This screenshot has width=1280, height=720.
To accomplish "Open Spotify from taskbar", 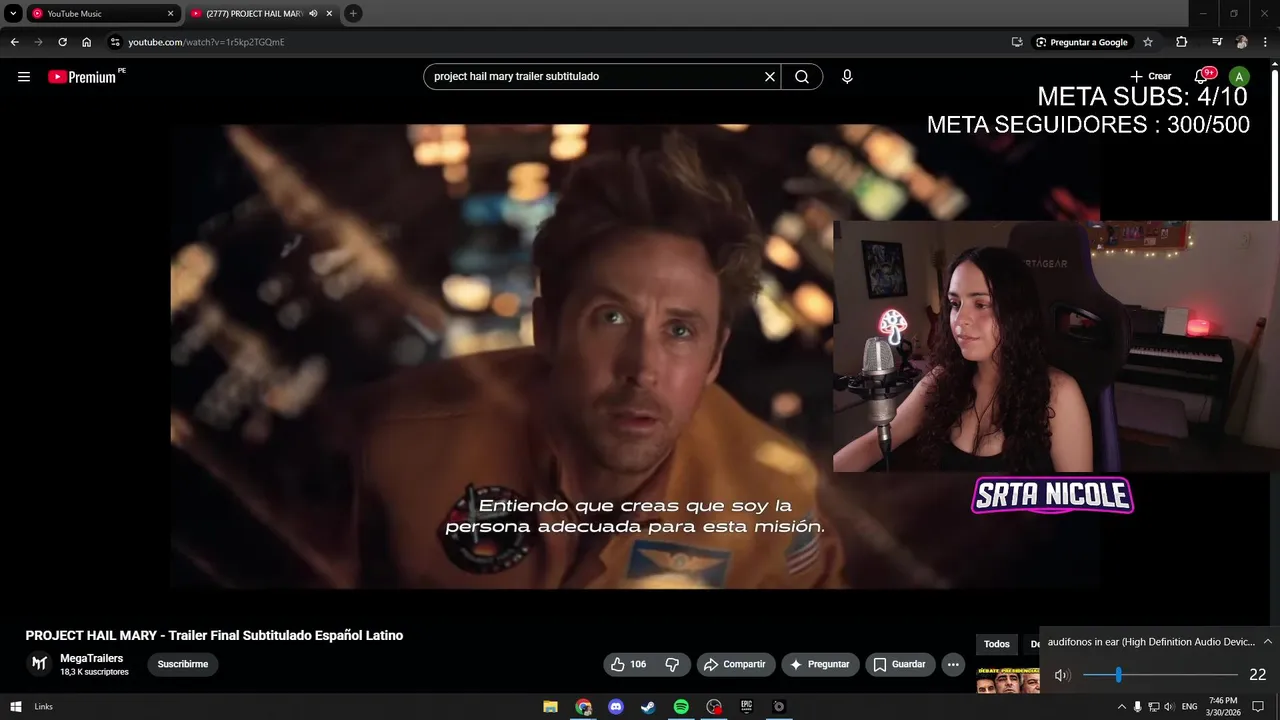I will (x=681, y=707).
